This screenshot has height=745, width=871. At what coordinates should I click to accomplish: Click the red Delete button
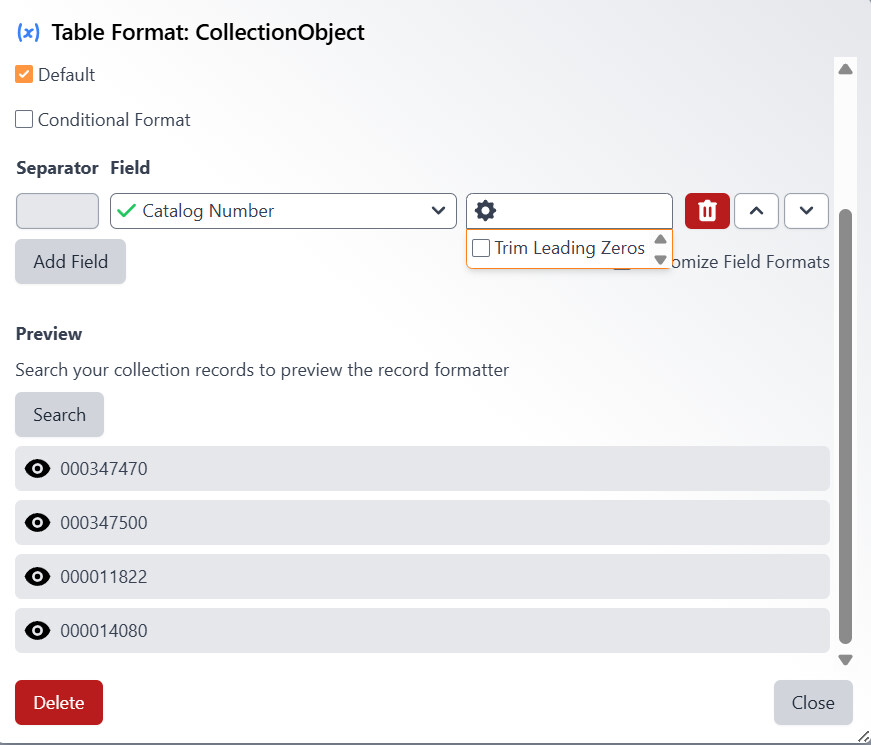[59, 702]
